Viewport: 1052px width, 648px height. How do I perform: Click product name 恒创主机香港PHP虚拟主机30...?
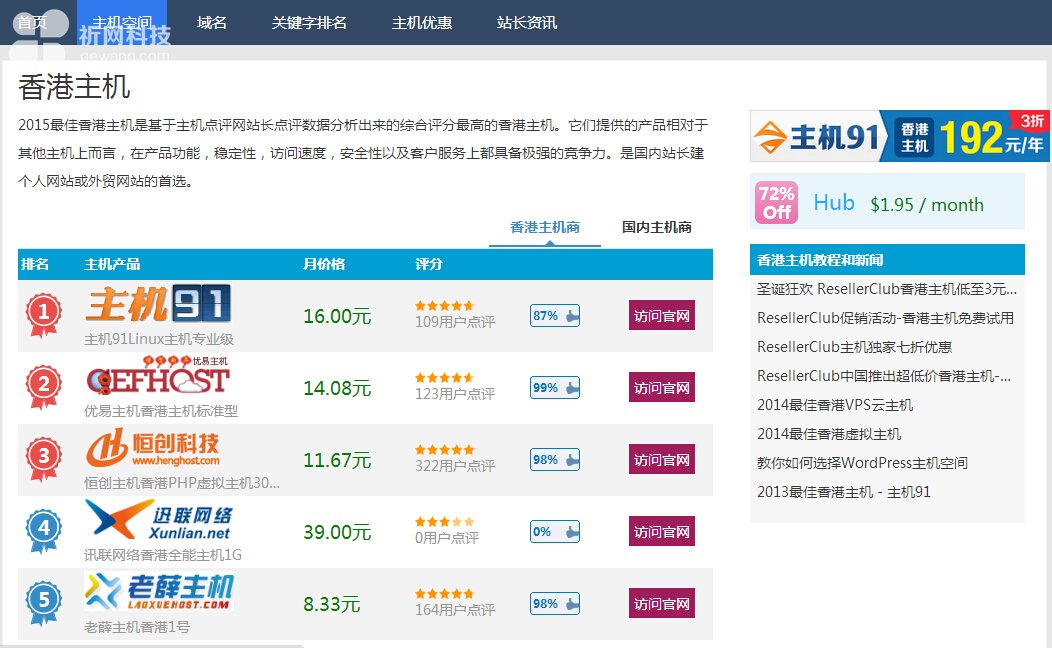[182, 483]
